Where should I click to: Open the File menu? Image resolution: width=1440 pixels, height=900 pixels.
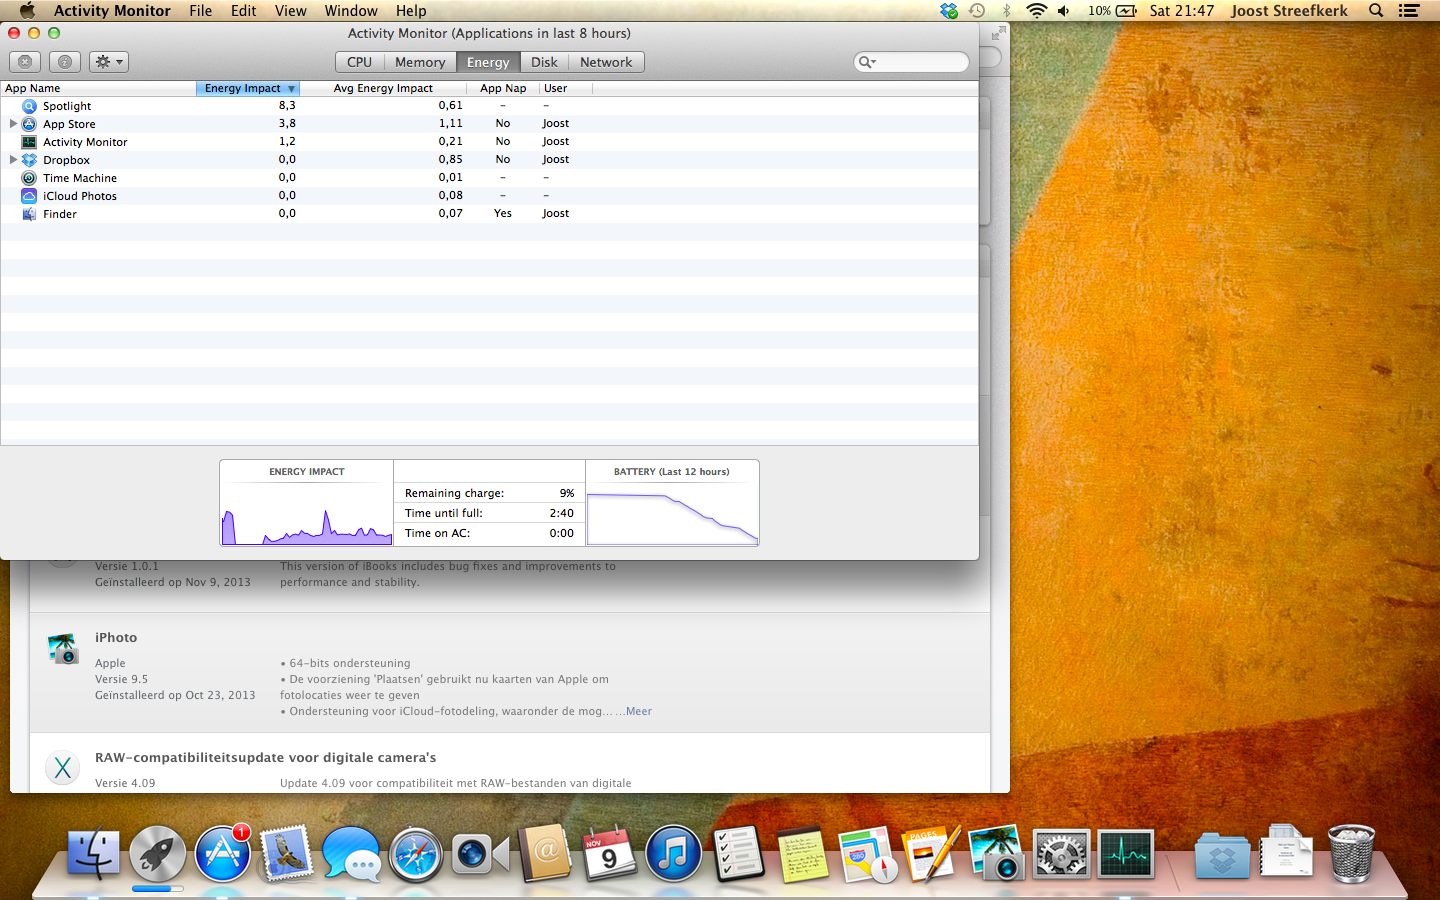click(x=201, y=11)
